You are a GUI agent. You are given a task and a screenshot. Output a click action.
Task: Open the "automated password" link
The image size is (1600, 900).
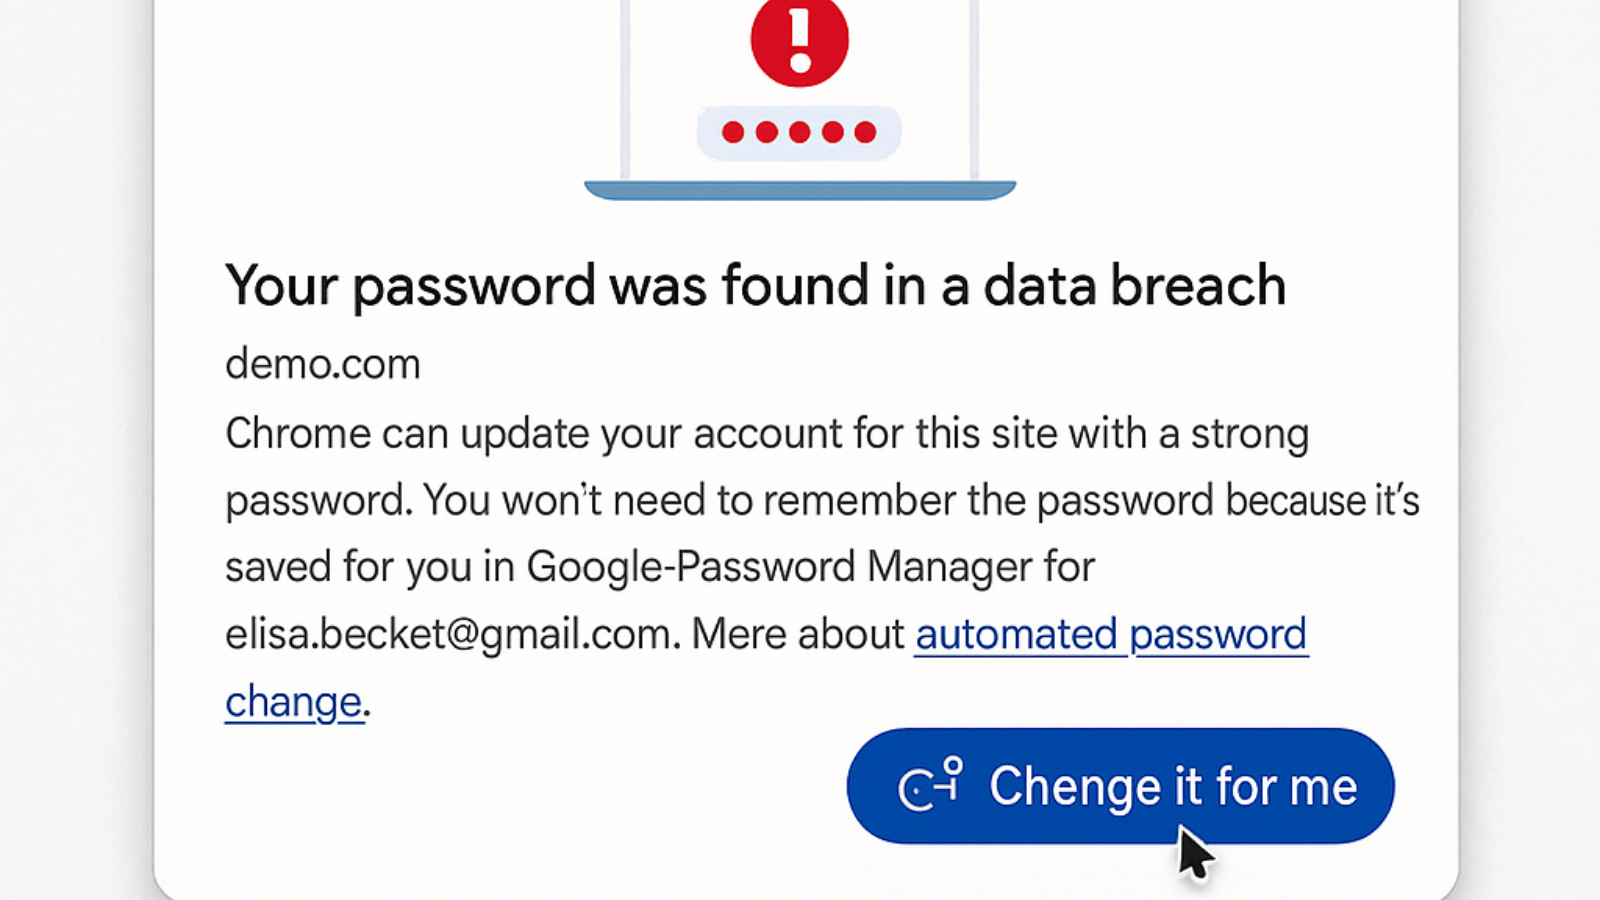click(x=1110, y=634)
